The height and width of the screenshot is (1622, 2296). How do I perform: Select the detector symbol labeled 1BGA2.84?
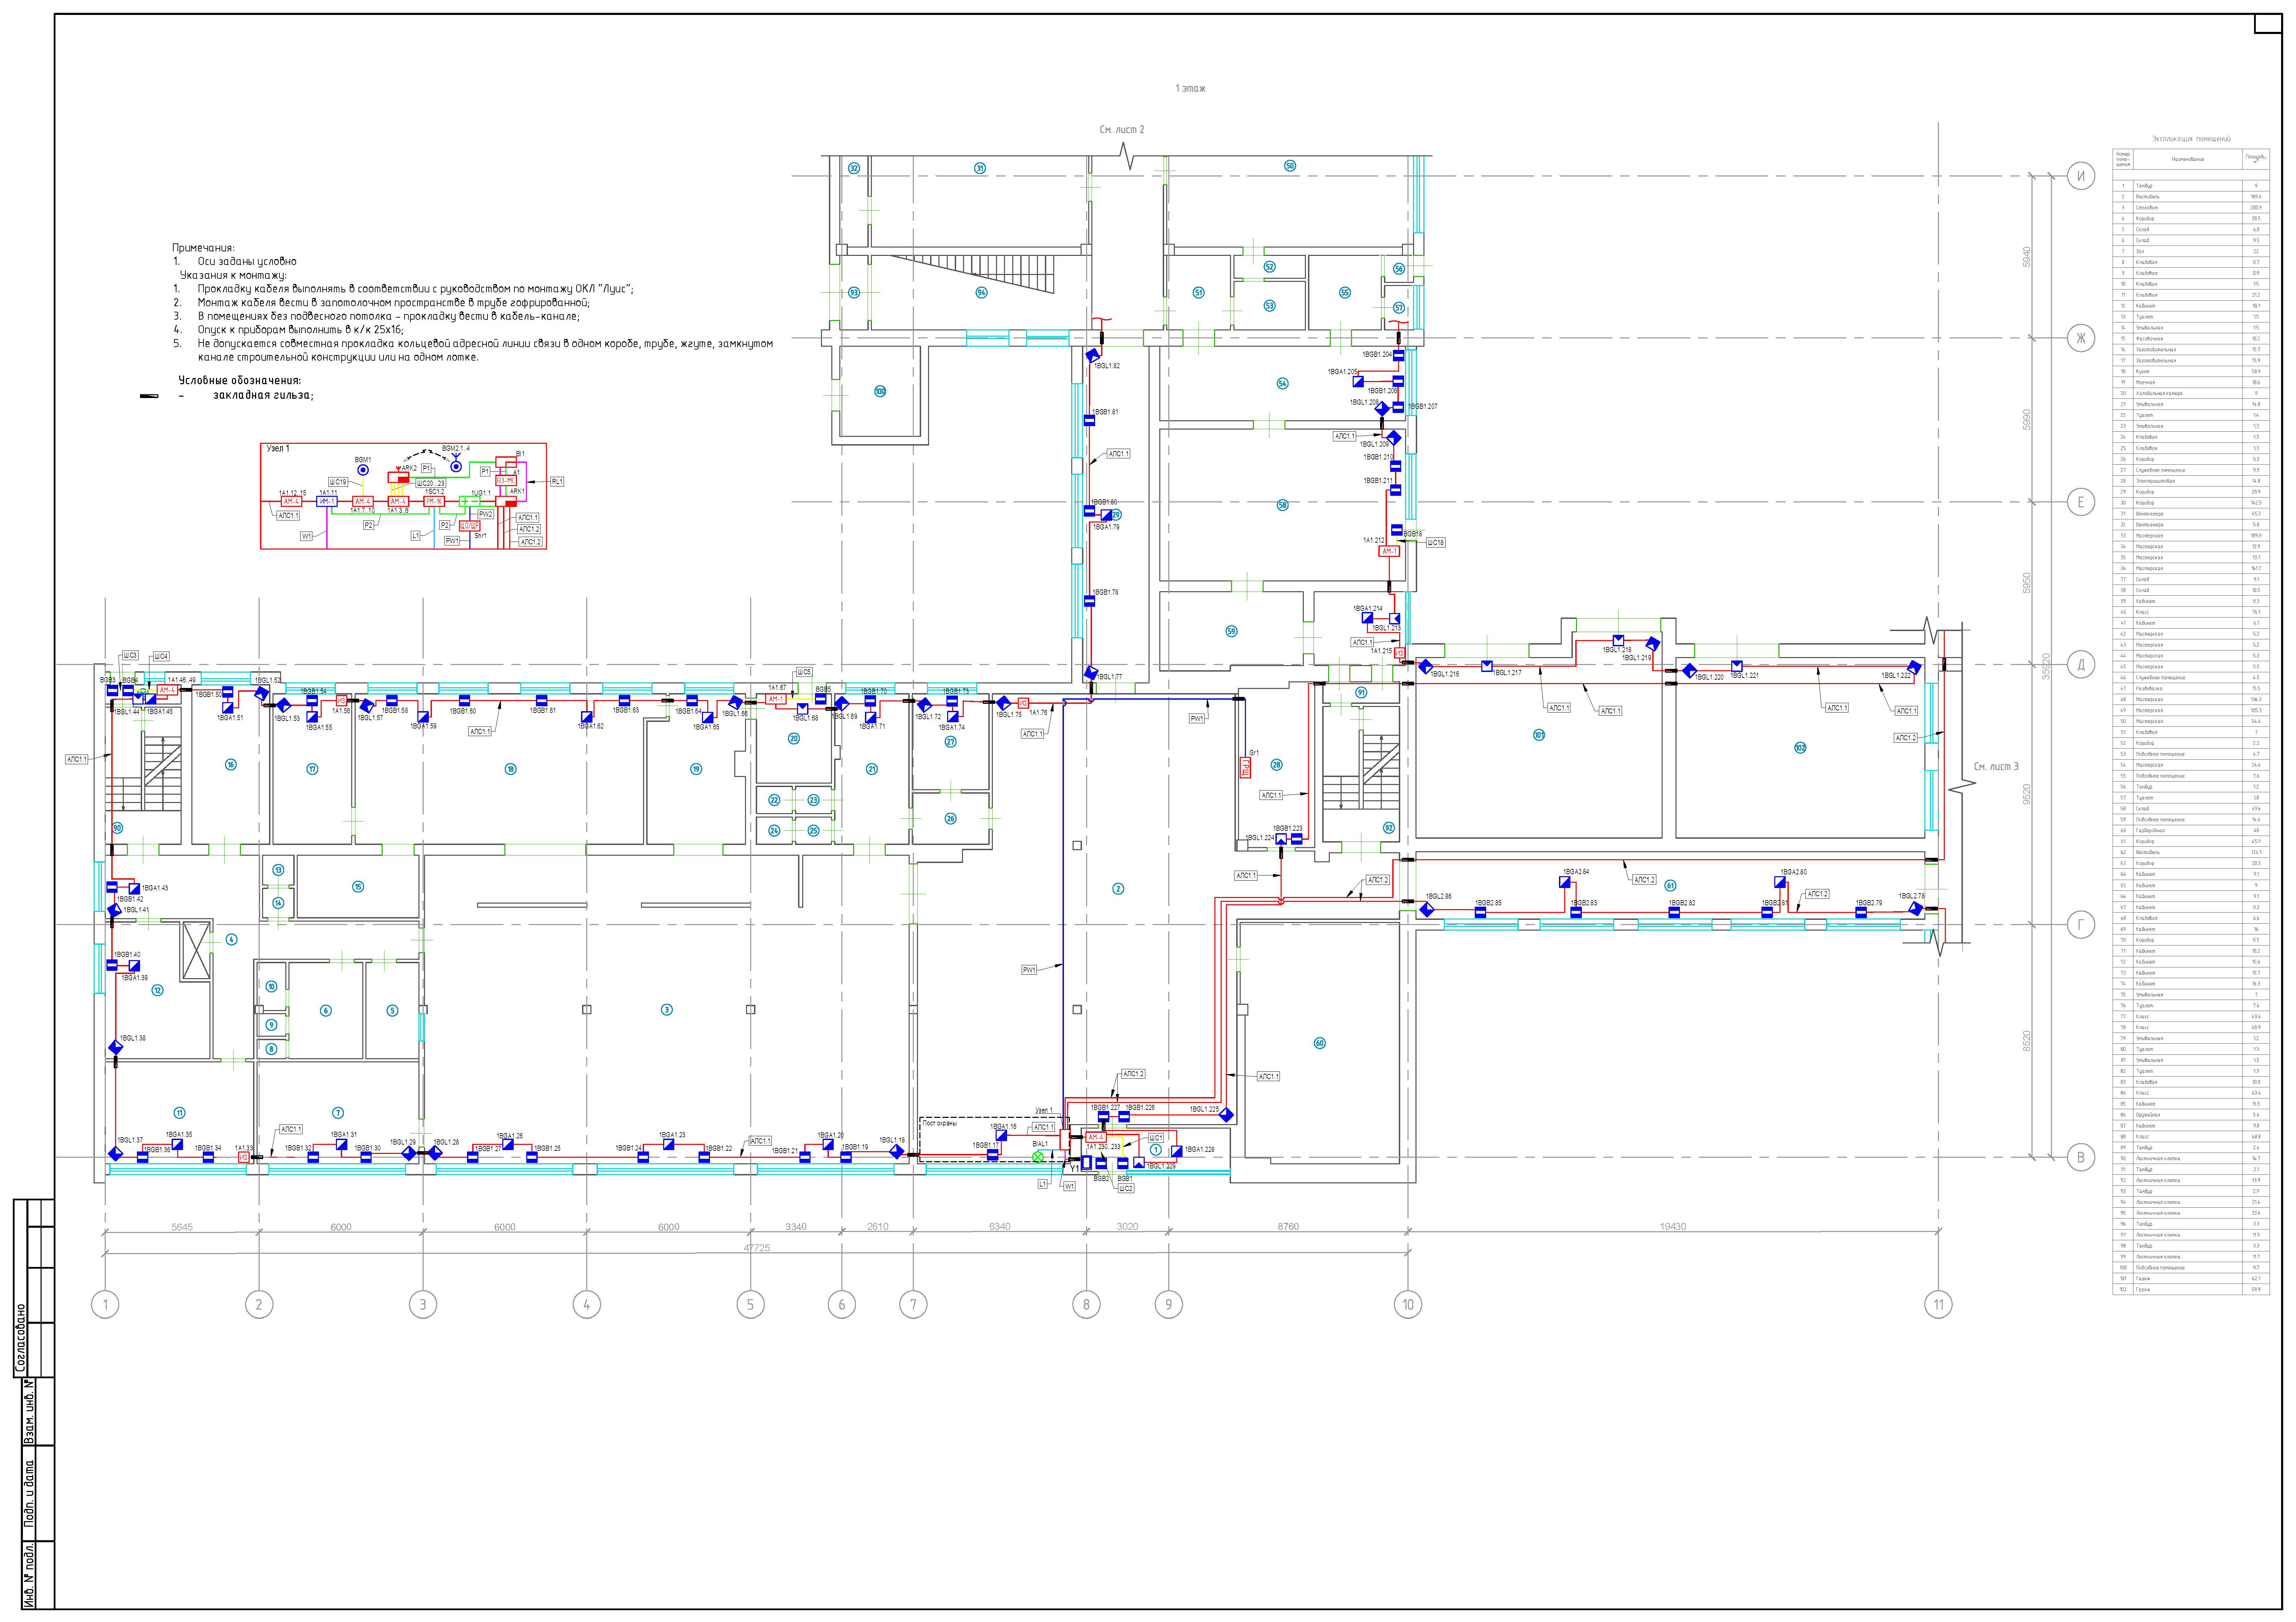1565,882
